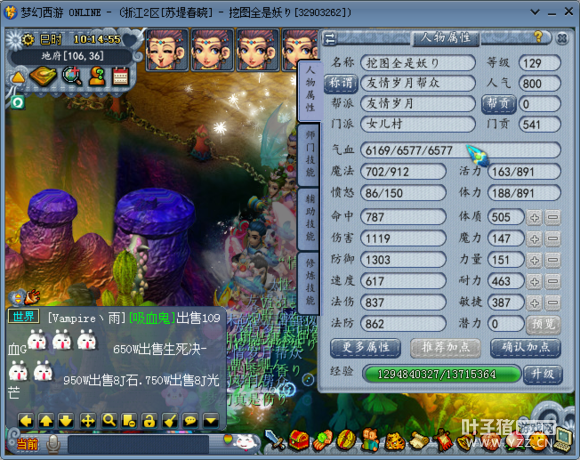580x460 pixels.
Task: Open the yellow question mark help
Action: [x=538, y=37]
